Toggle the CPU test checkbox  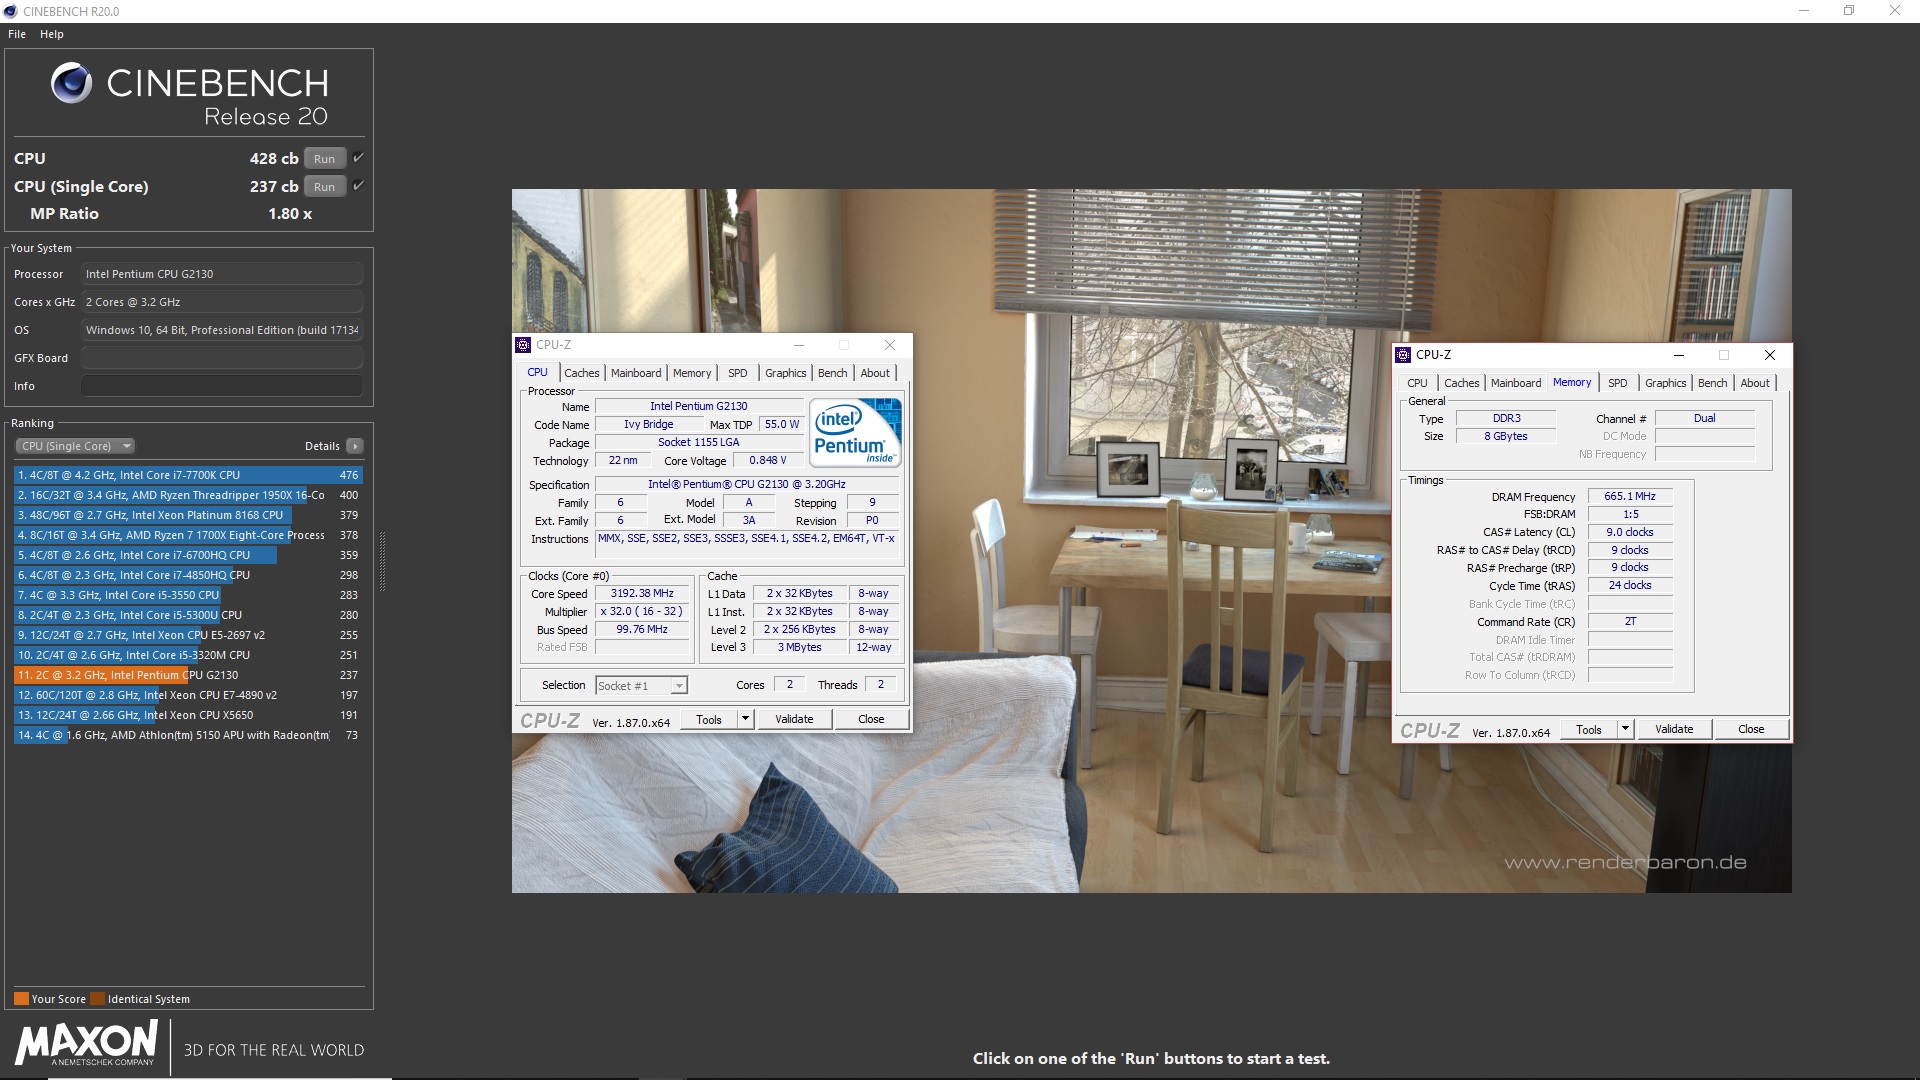point(358,158)
